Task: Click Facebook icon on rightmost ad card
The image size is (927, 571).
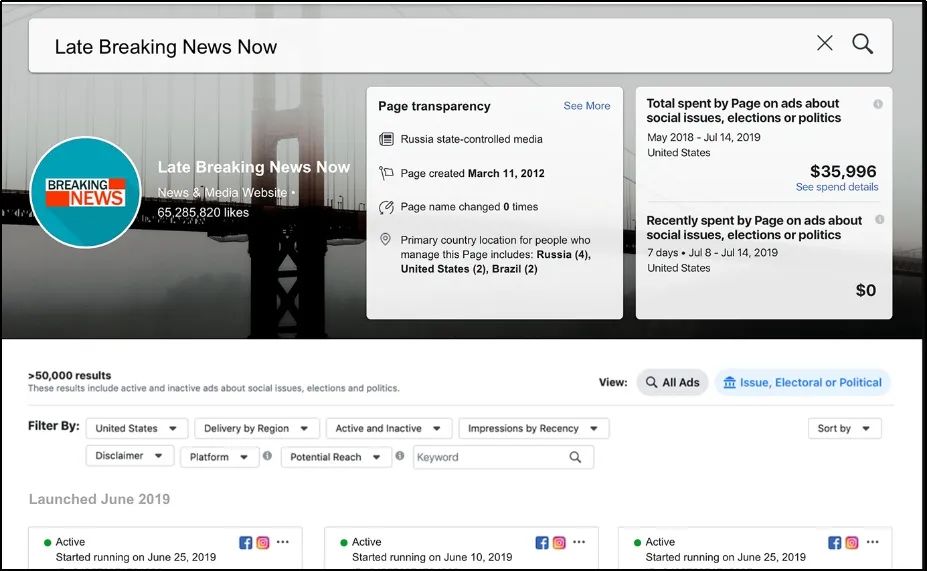Action: coord(835,542)
